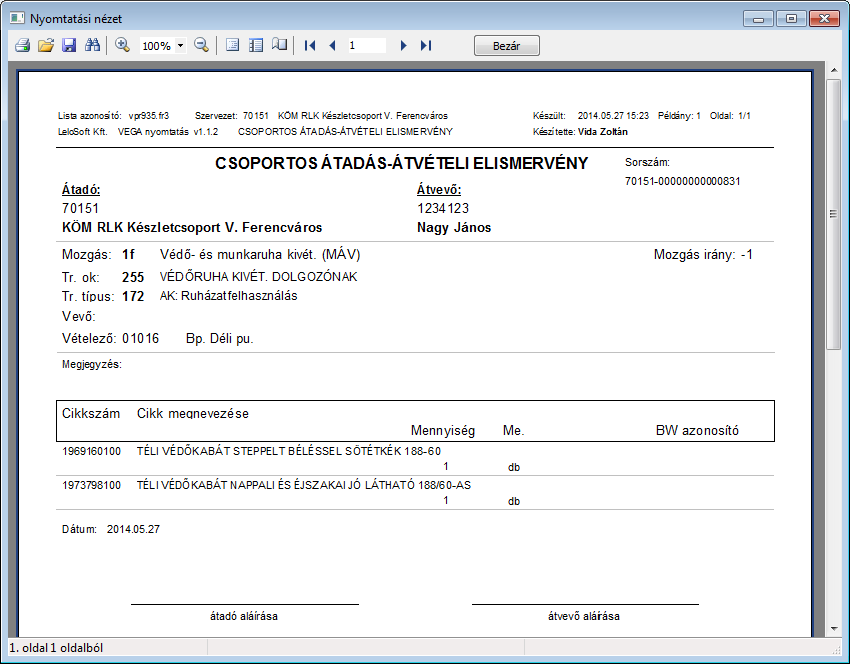Save the report with floppy icon
Image resolution: width=850 pixels, height=664 pixels.
(69, 46)
